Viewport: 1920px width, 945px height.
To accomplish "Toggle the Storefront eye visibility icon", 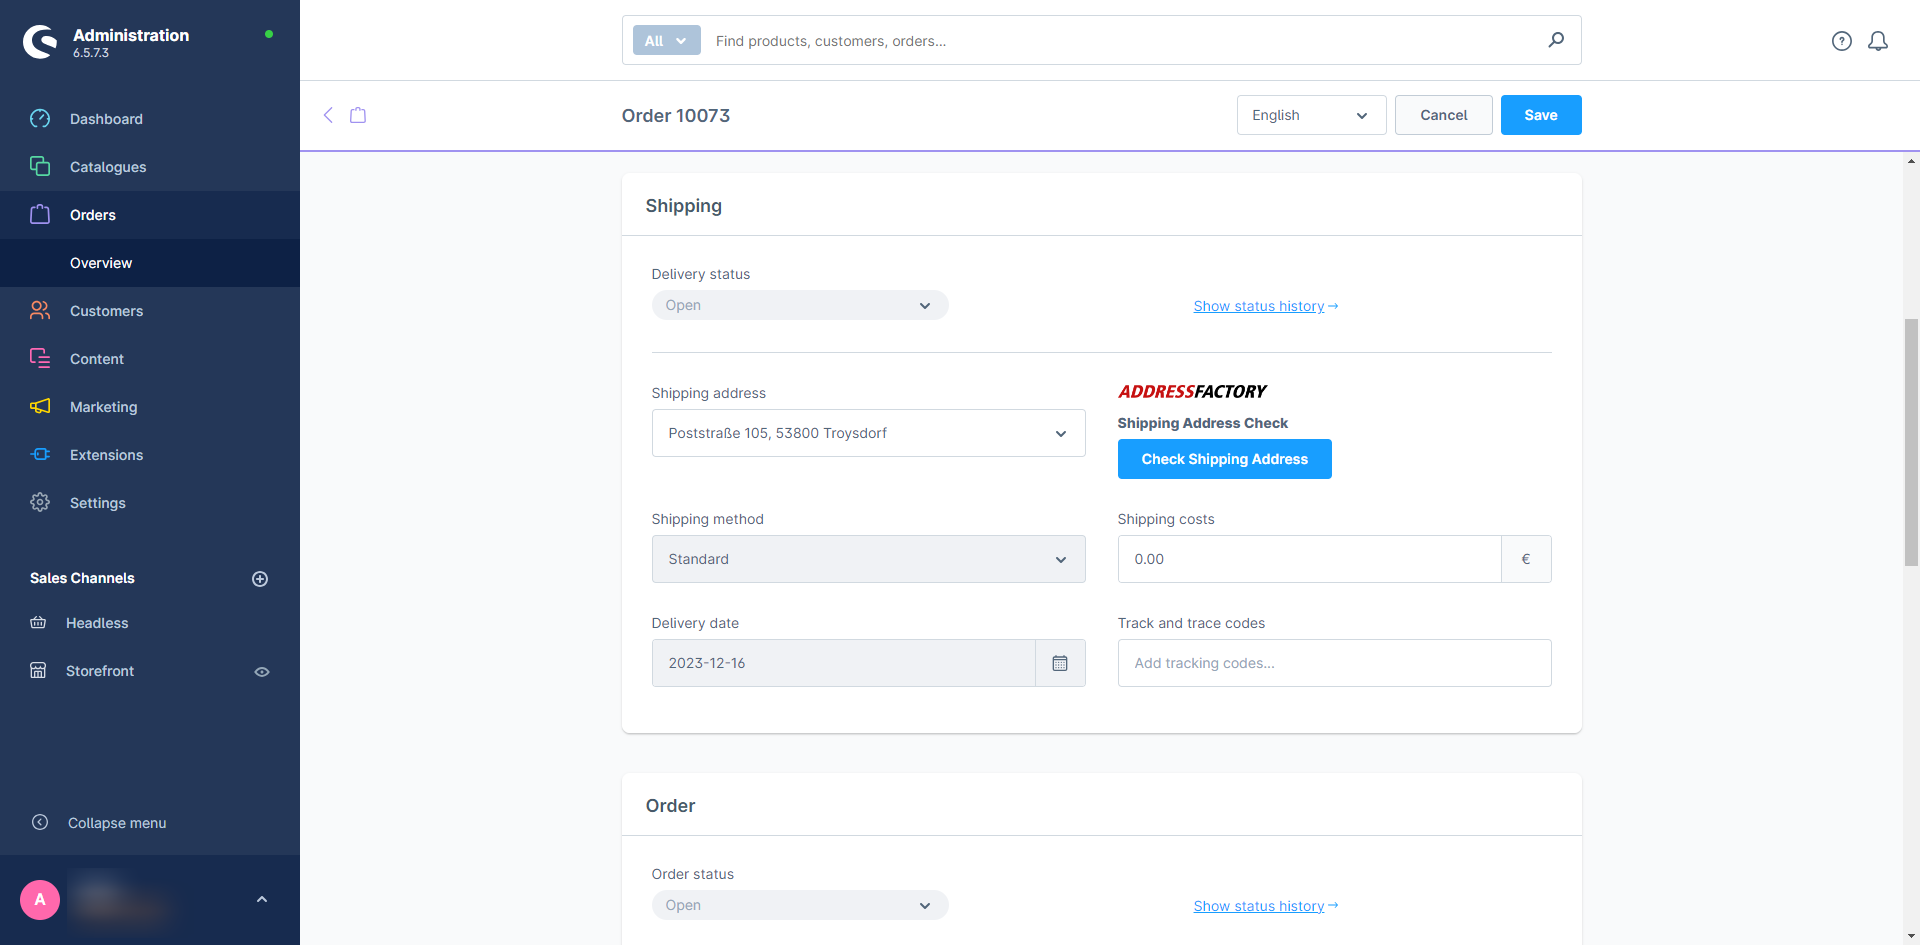I will (x=262, y=672).
